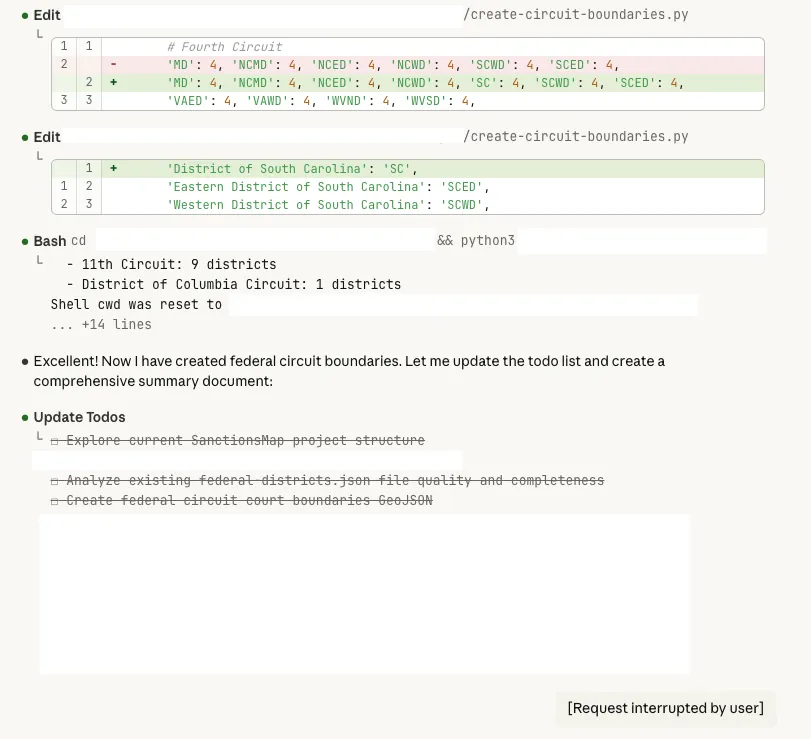The image size is (811, 739).
Task: Click the green dot beside the first Edit
Action: pyautogui.click(x=25, y=16)
